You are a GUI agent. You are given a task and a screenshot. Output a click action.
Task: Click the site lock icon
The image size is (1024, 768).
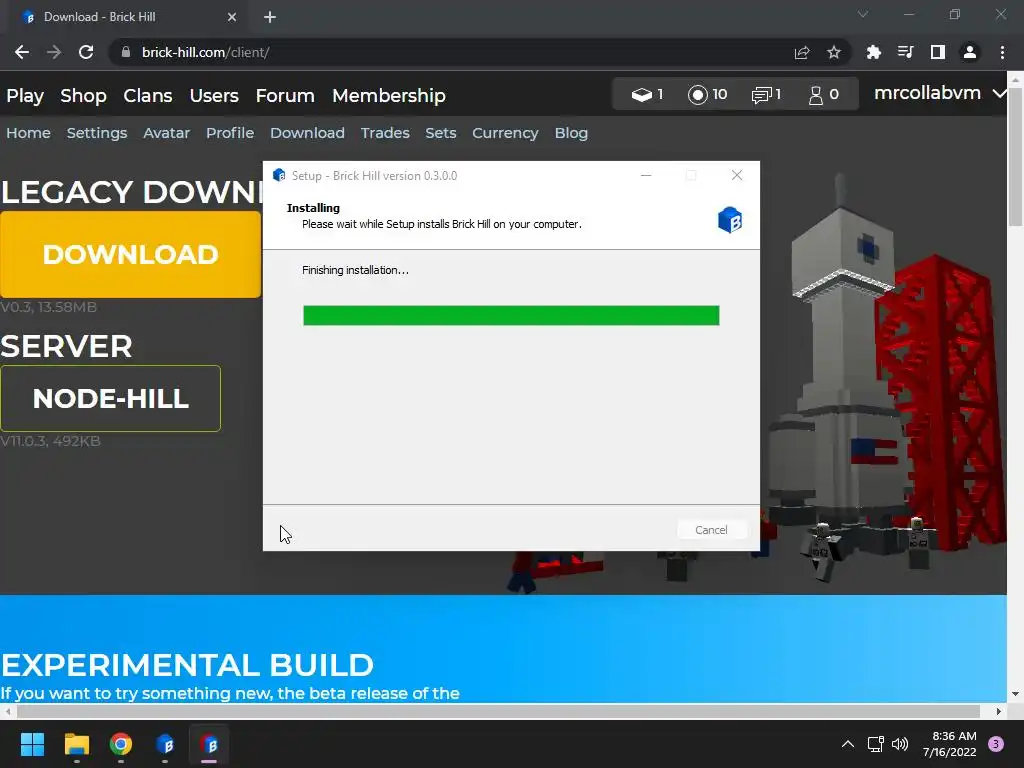point(126,52)
